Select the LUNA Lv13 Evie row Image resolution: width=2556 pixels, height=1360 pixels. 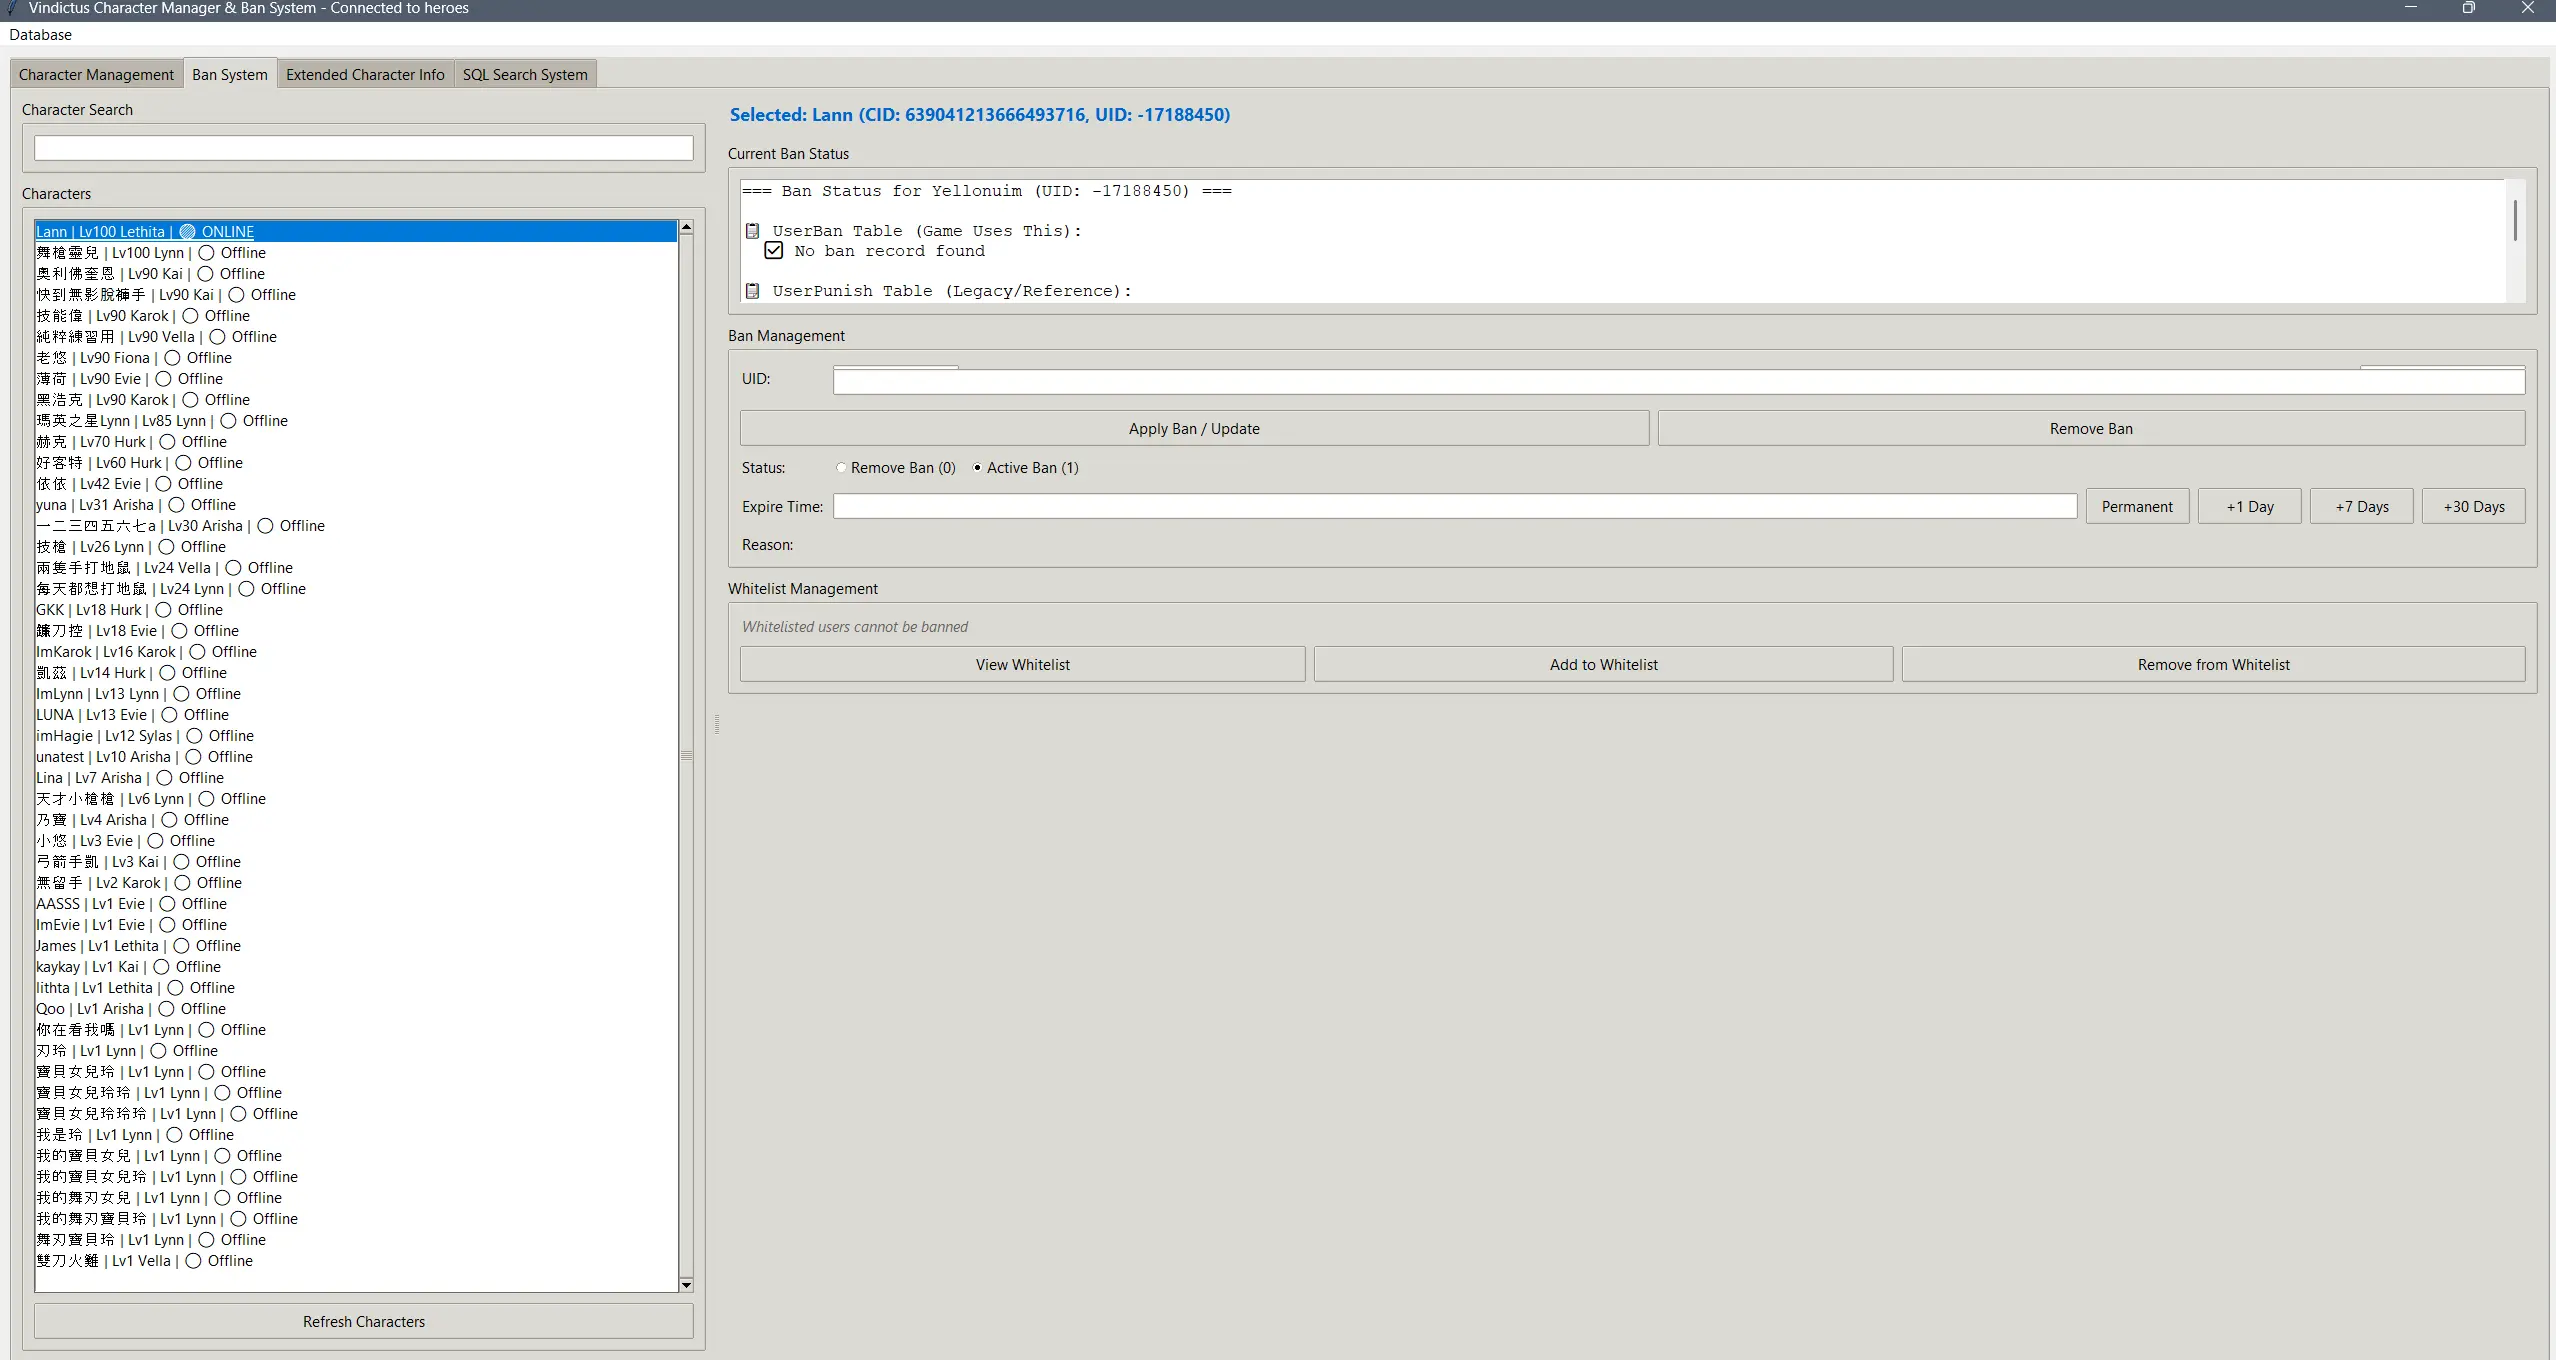click(x=355, y=714)
